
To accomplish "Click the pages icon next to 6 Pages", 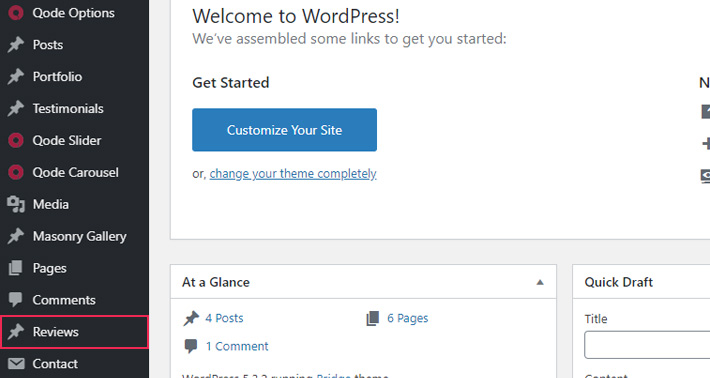I will [373, 318].
